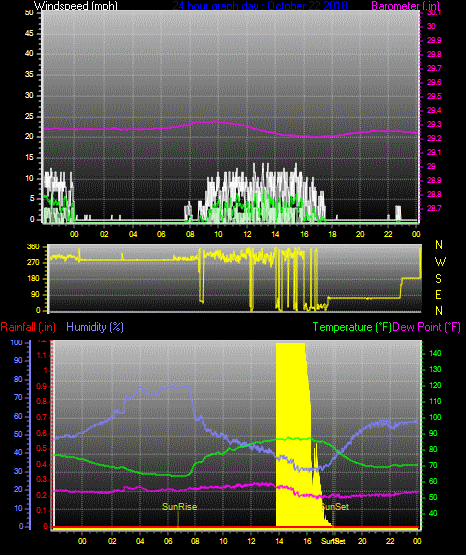Click the 25 windspeed axis value
Image resolution: width=466 pixels, height=555 pixels.
[29, 116]
